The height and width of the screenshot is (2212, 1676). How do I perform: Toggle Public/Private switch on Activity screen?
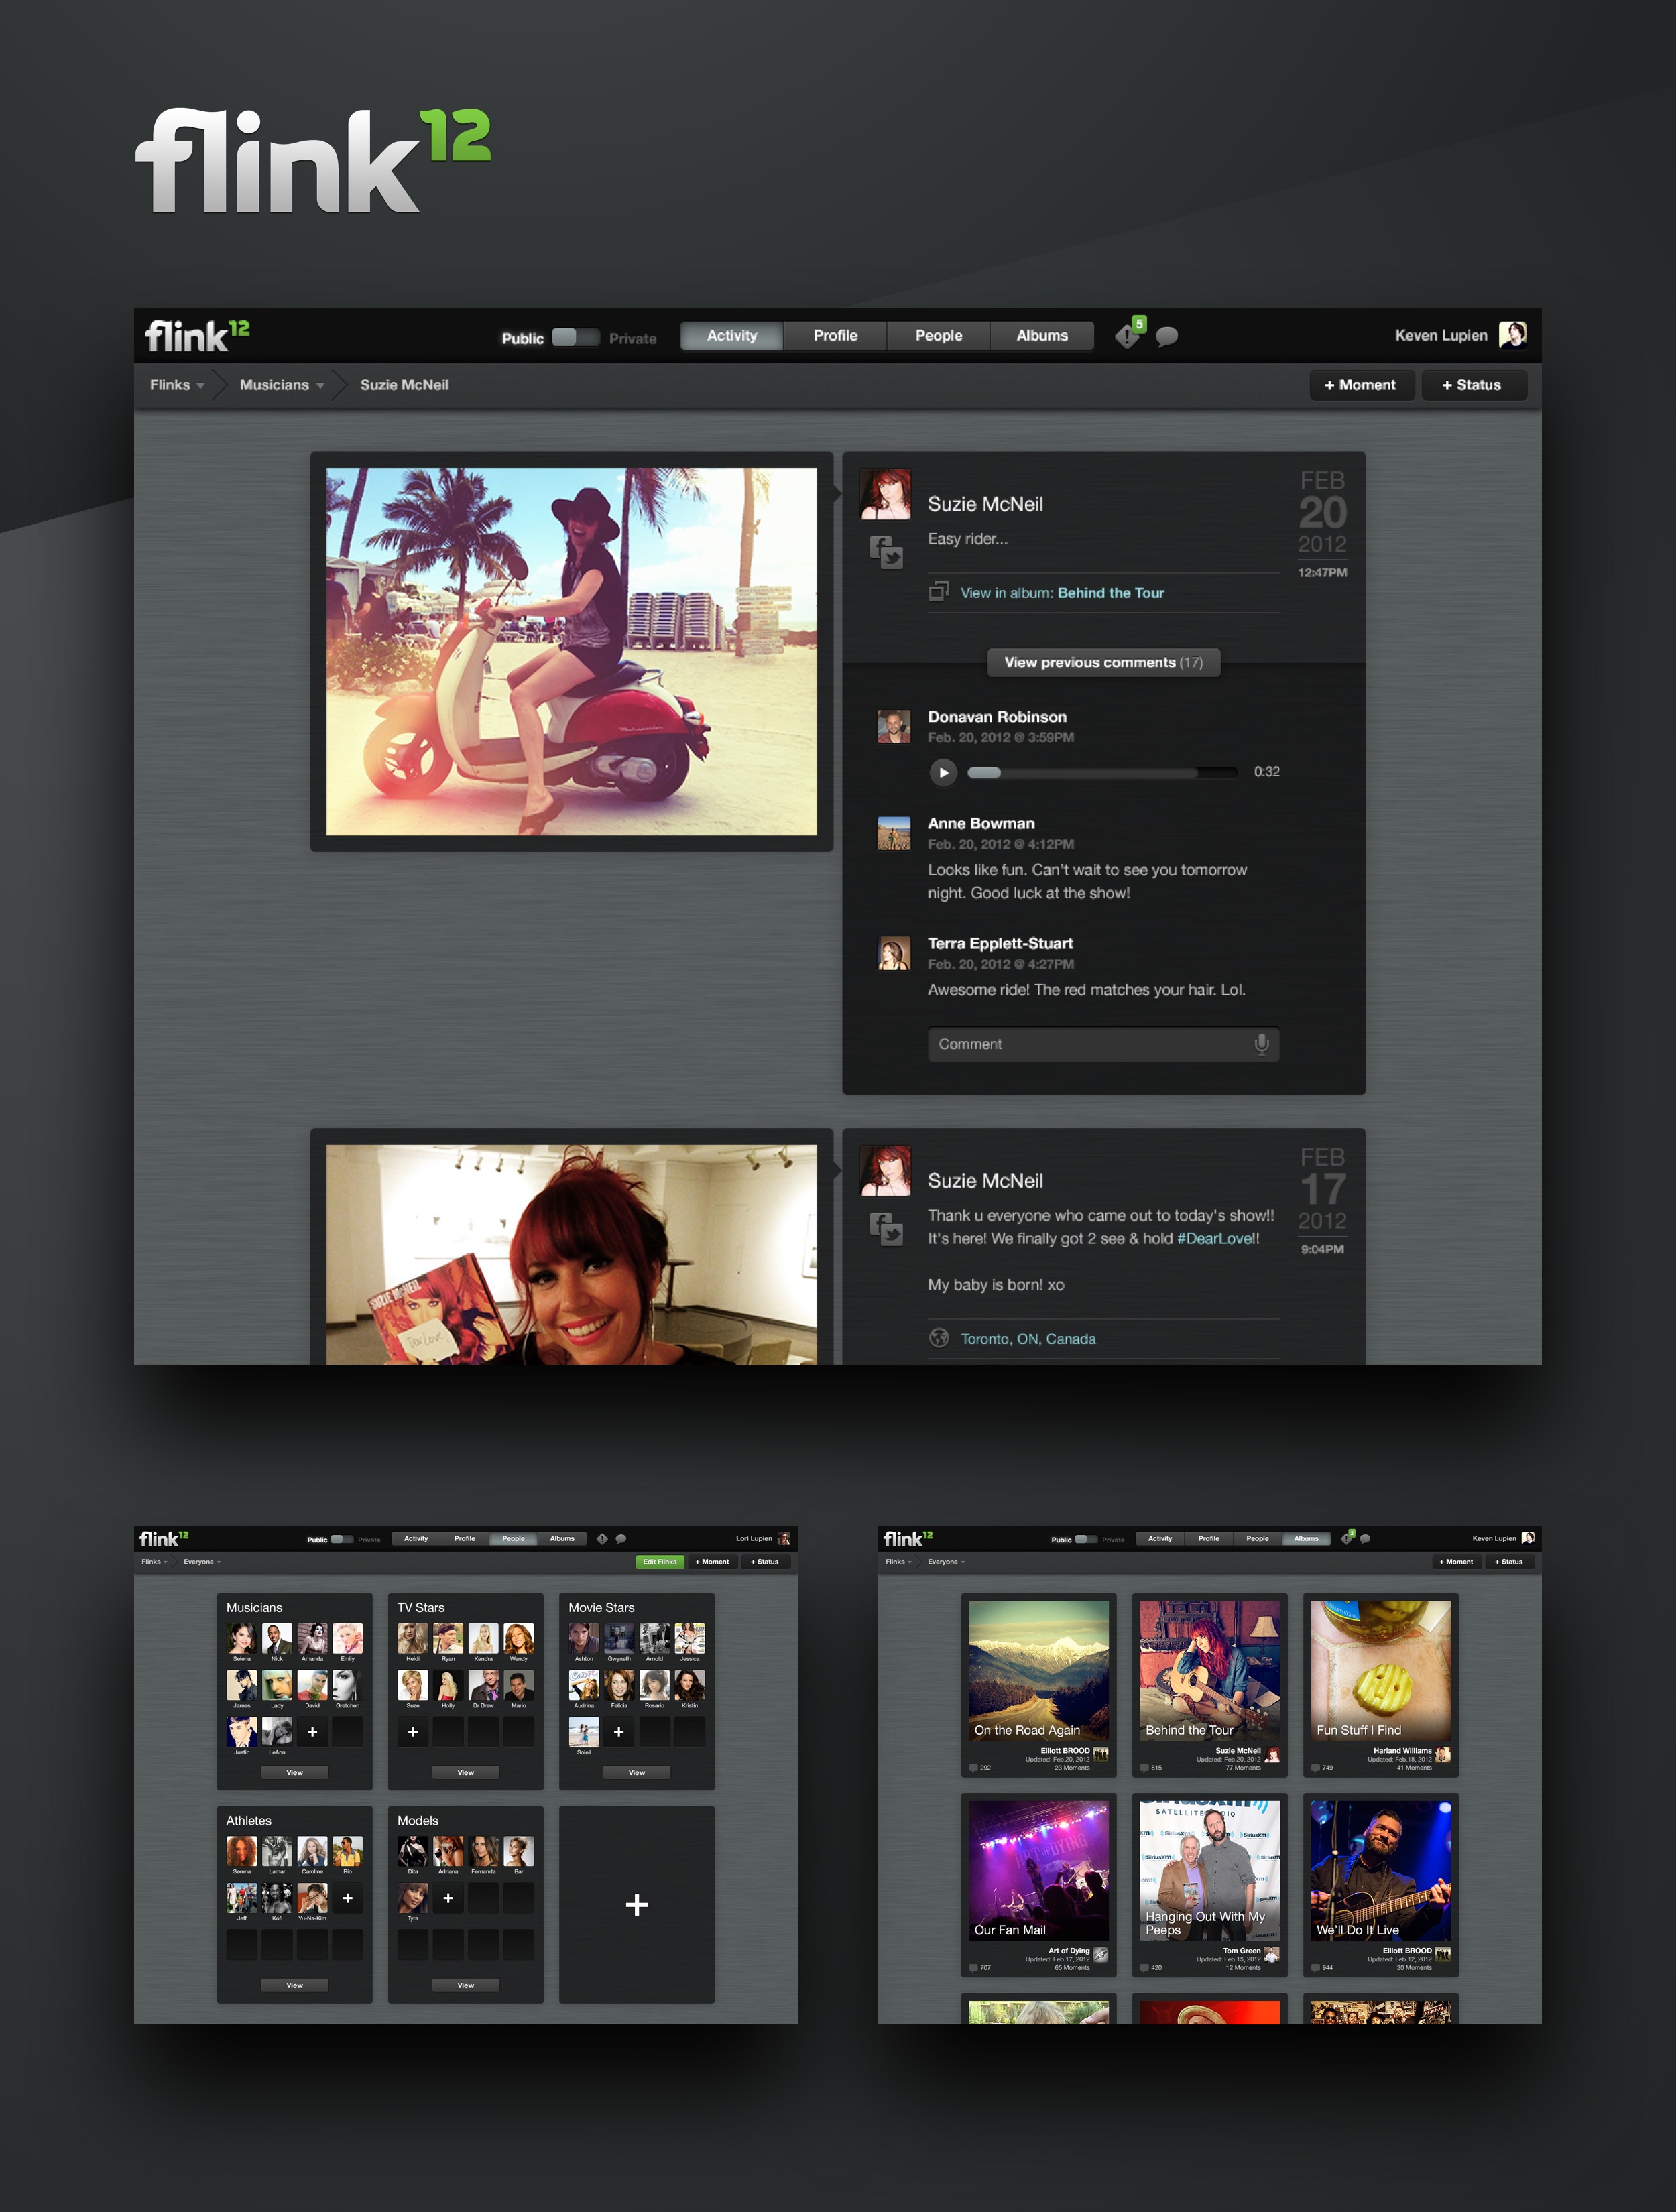click(x=575, y=337)
